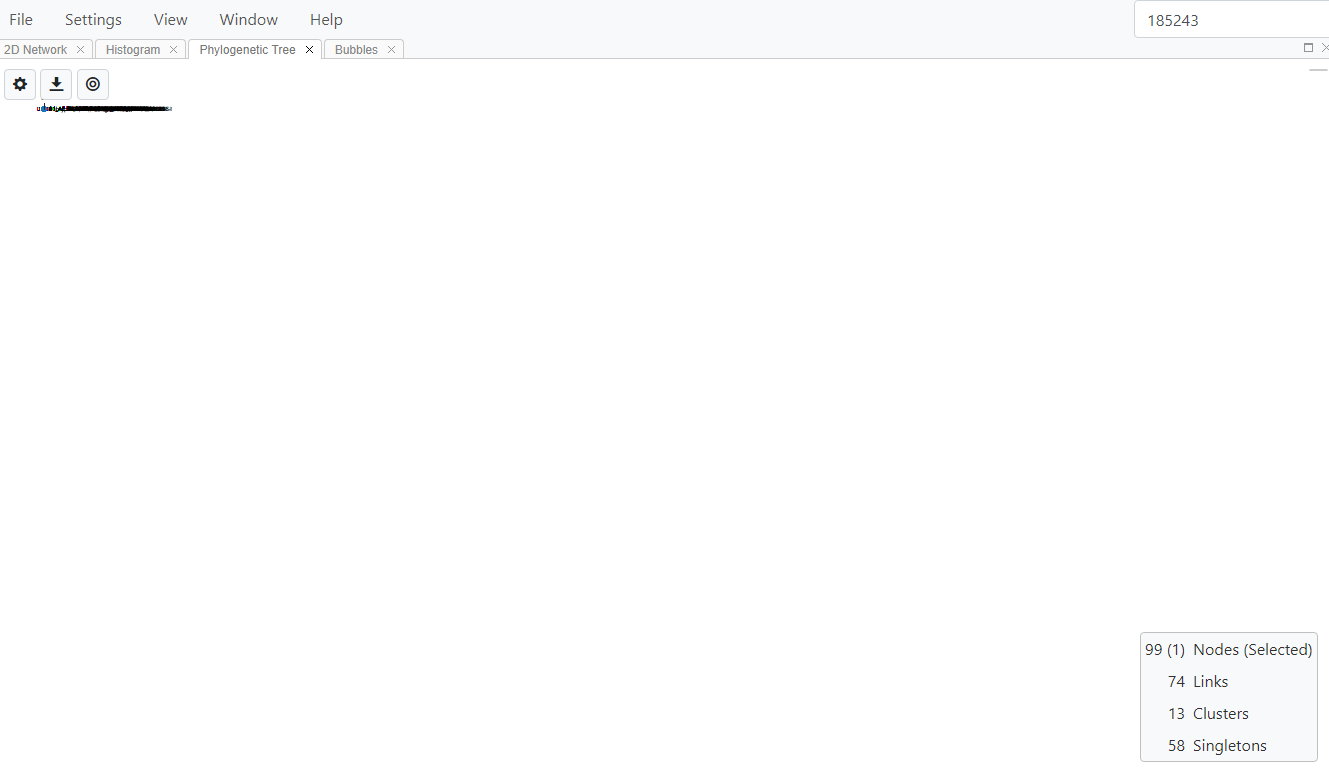The height and width of the screenshot is (768, 1329).
Task: Open the tree settings gear icon
Action: (20, 84)
